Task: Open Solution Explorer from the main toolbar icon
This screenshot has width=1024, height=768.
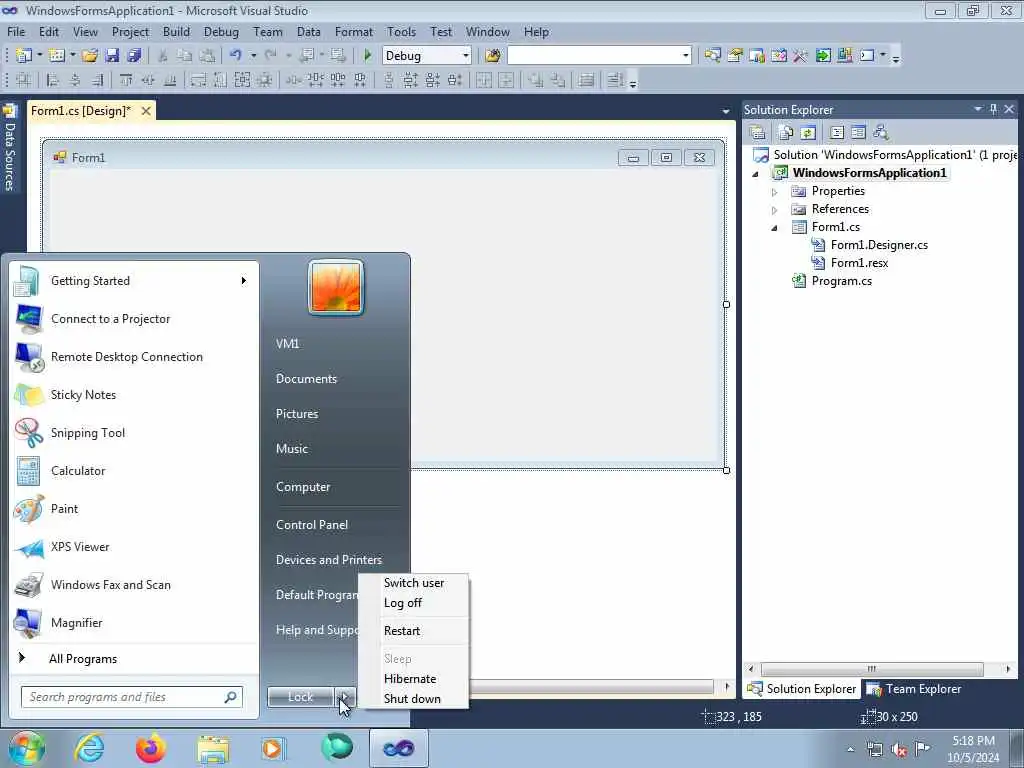Action: (x=712, y=56)
